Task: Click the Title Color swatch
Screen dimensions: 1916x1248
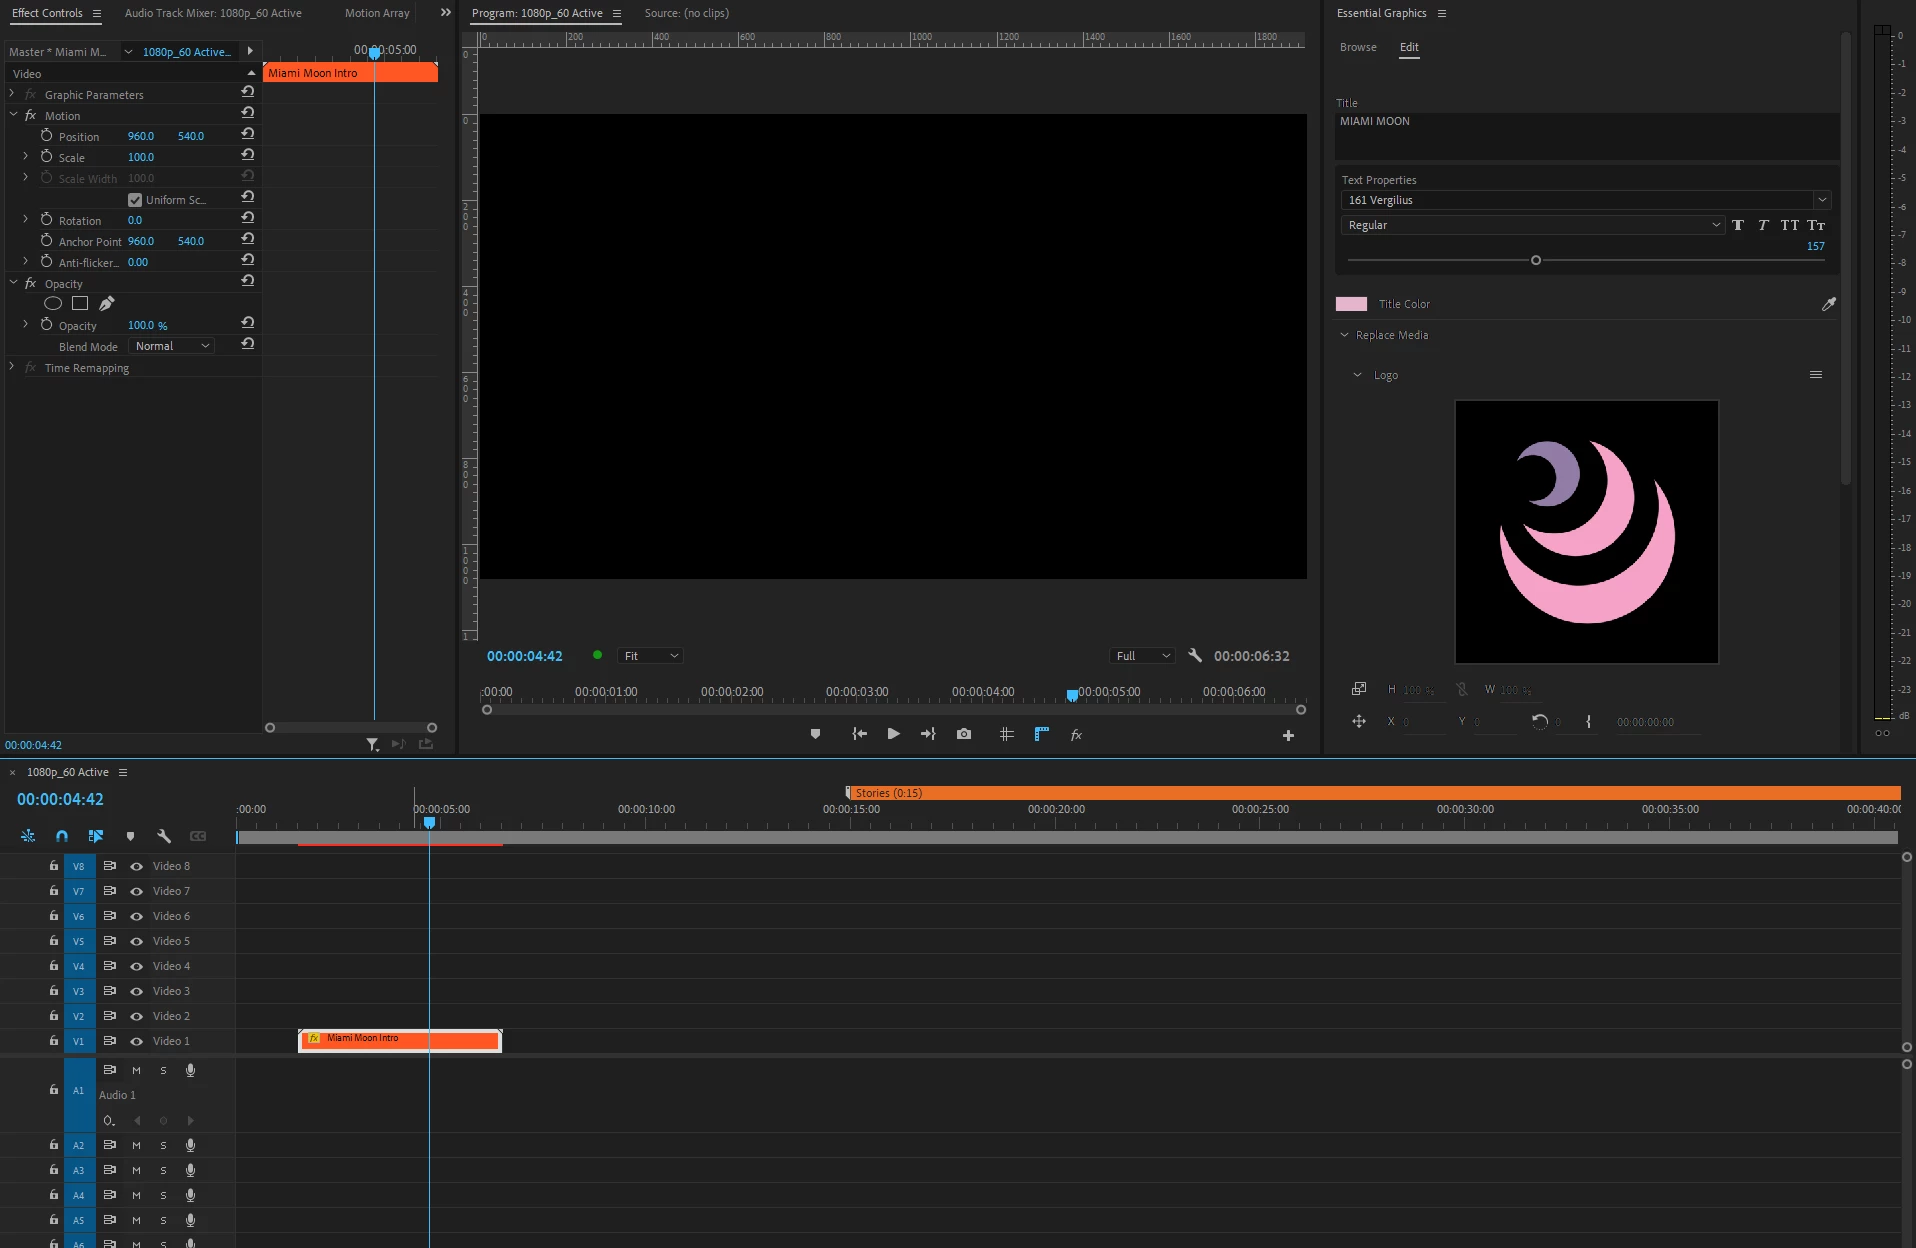Action: (1351, 304)
